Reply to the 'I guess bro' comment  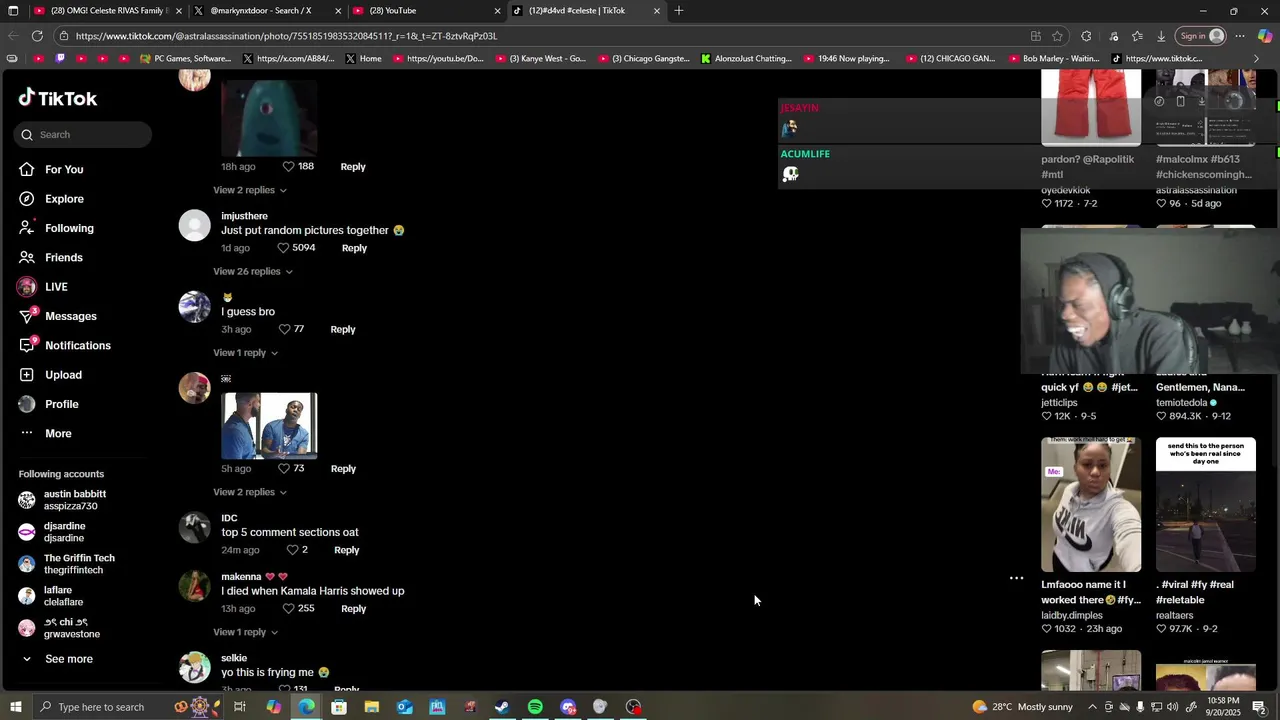pyautogui.click(x=343, y=329)
